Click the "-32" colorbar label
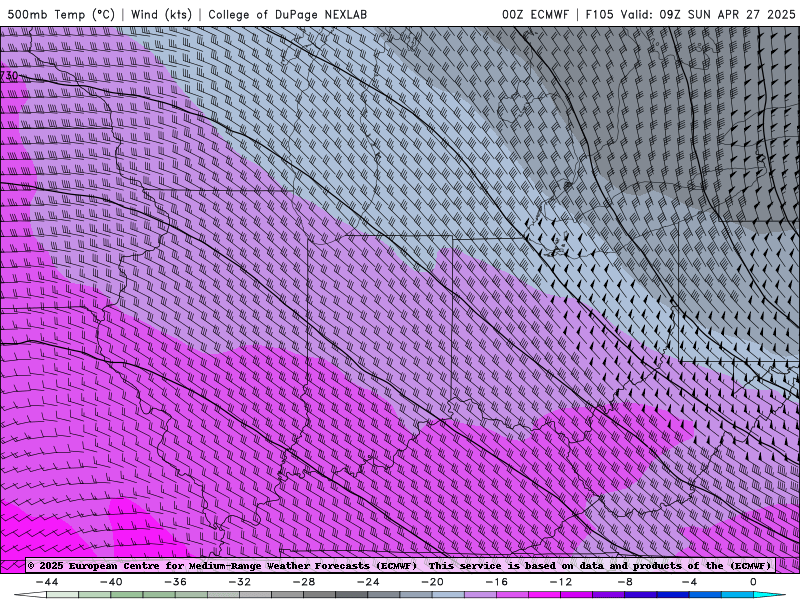 [240, 582]
